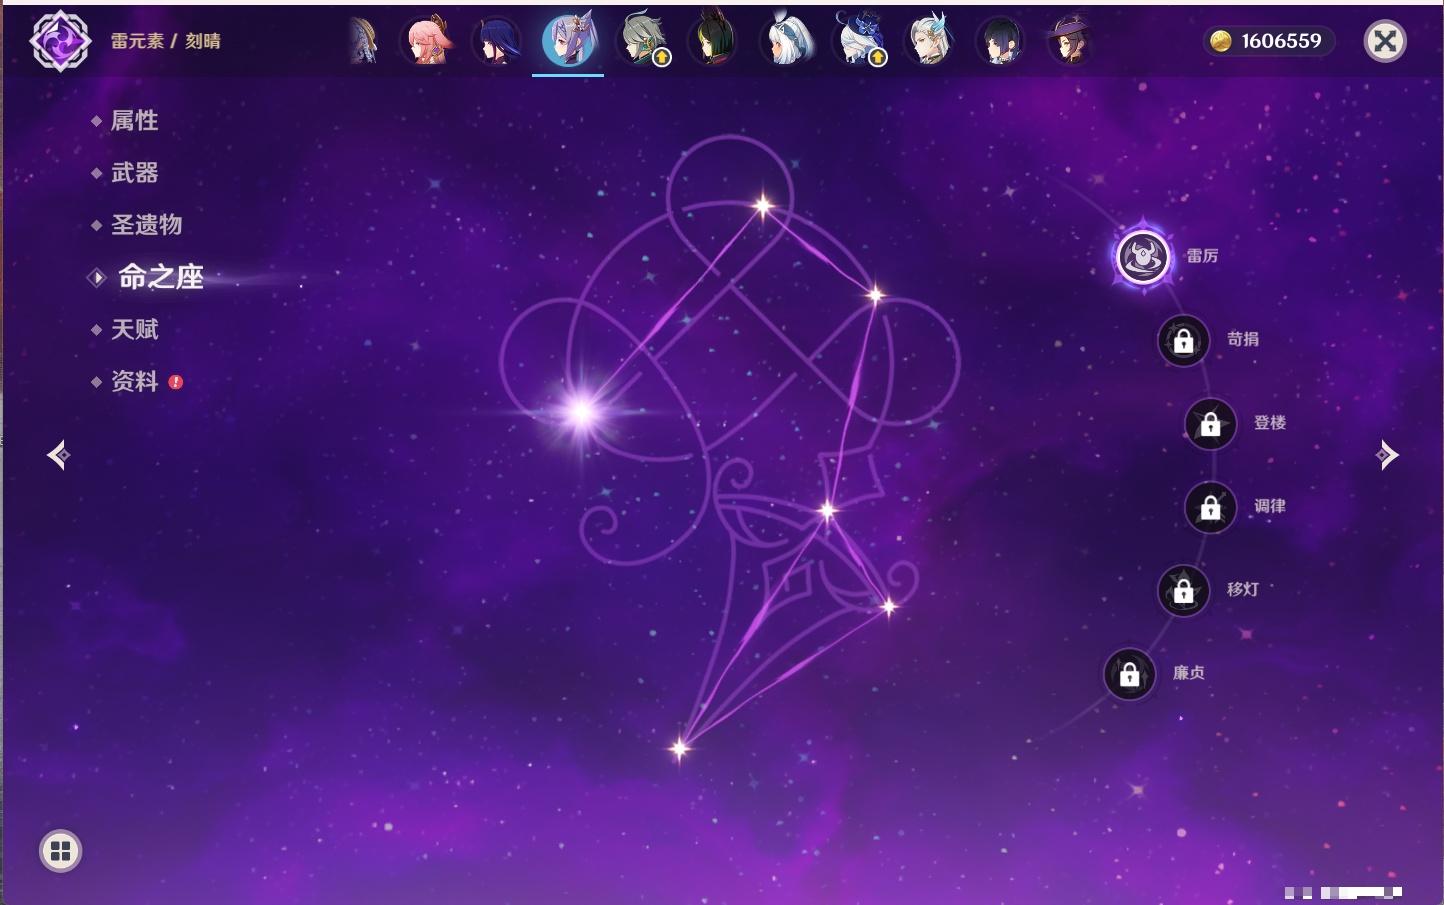This screenshot has width=1444, height=905.
Task: Click the locked 苛捐 constellation node
Action: tap(1183, 341)
